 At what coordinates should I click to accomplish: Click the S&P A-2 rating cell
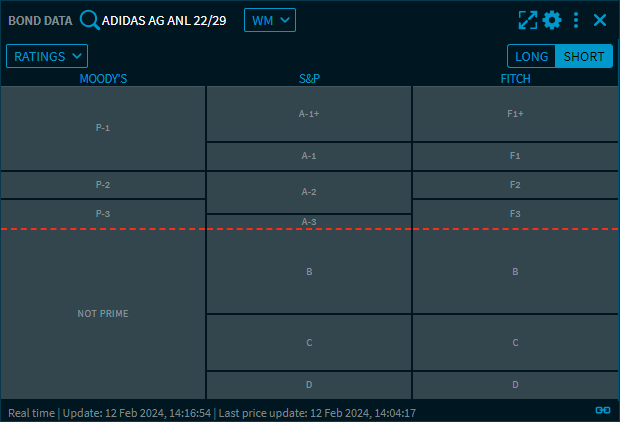pyautogui.click(x=309, y=192)
